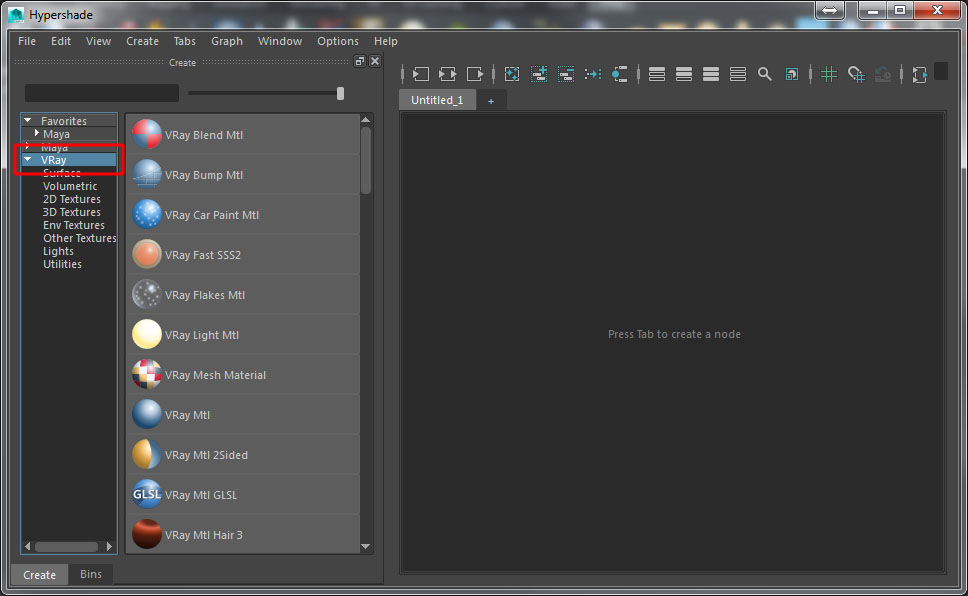Select the VRay category

54,160
